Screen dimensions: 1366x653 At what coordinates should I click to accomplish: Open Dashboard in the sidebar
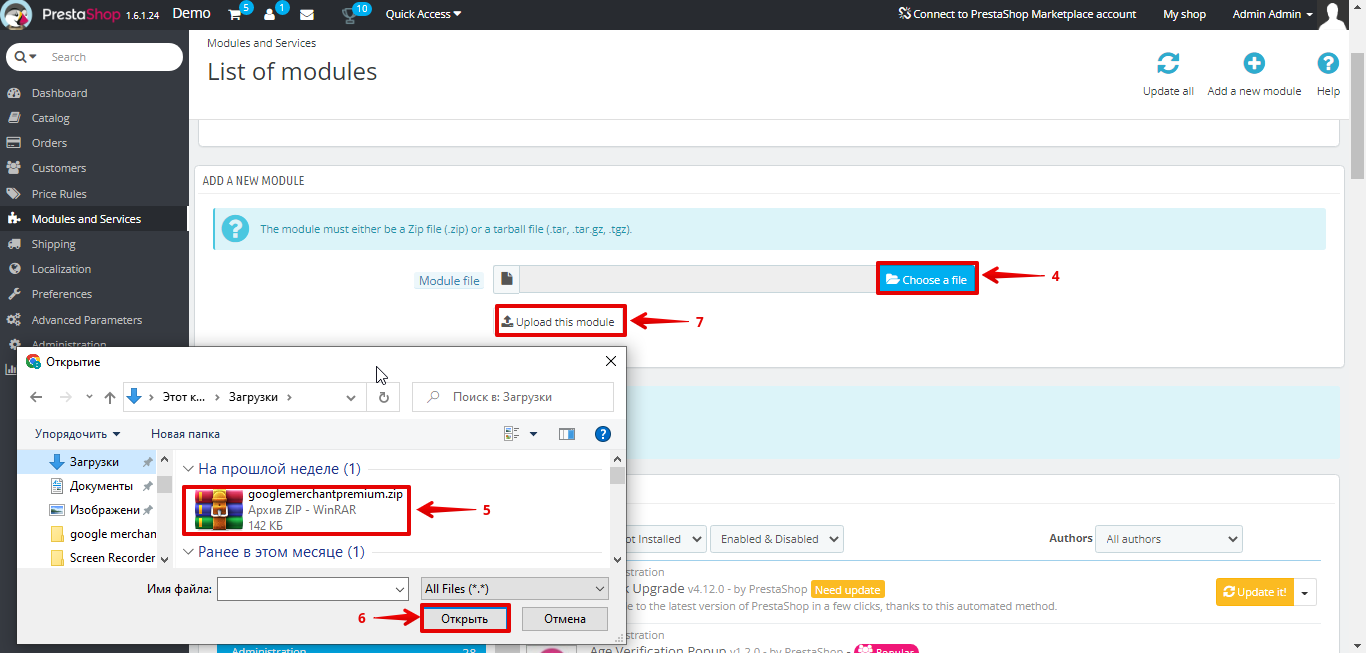[59, 93]
